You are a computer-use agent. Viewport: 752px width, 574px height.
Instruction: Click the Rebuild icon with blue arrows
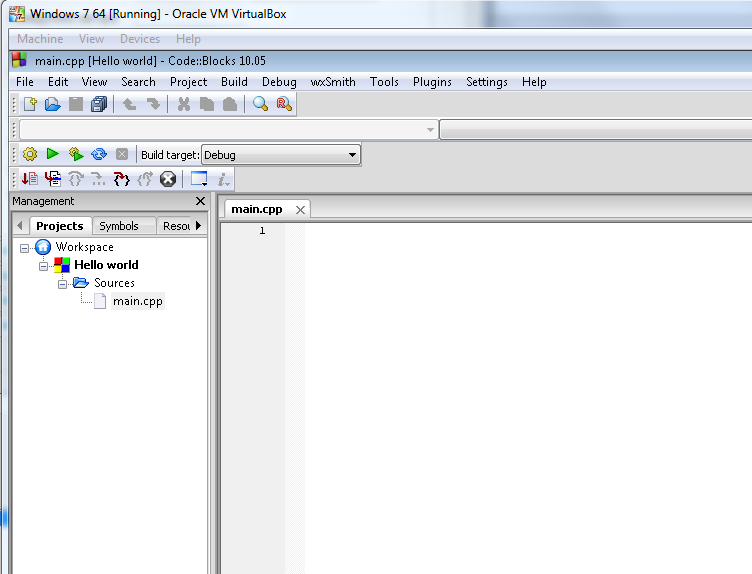[x=99, y=154]
